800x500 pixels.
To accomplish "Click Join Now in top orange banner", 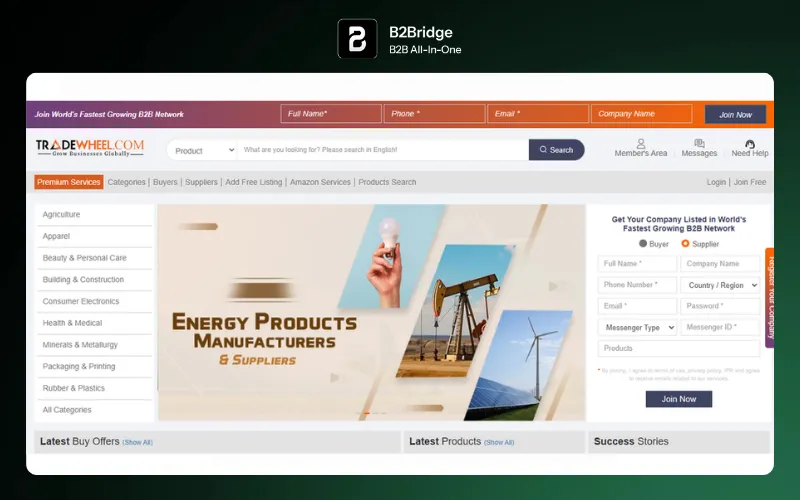I will tap(735, 115).
